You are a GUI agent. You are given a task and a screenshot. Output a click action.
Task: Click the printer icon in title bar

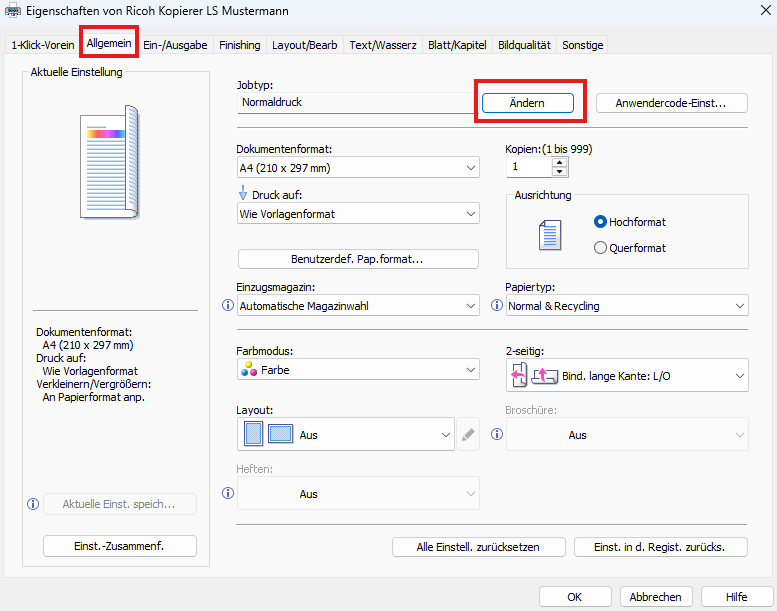12,10
